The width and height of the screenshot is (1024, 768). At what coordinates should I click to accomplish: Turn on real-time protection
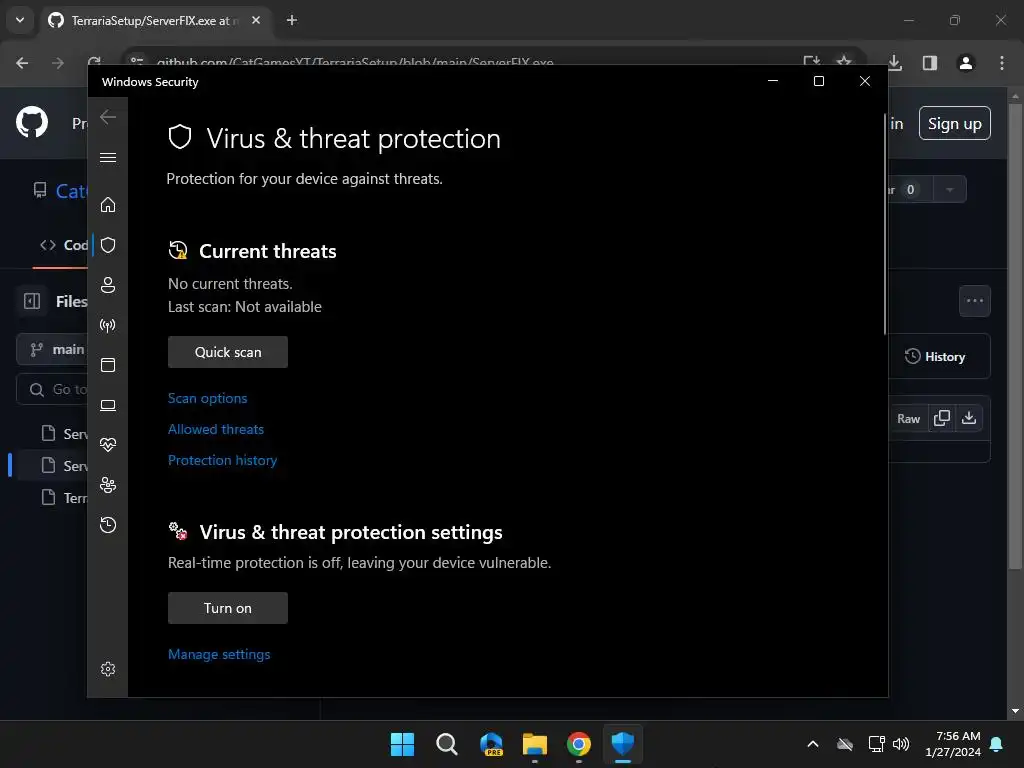coord(228,608)
